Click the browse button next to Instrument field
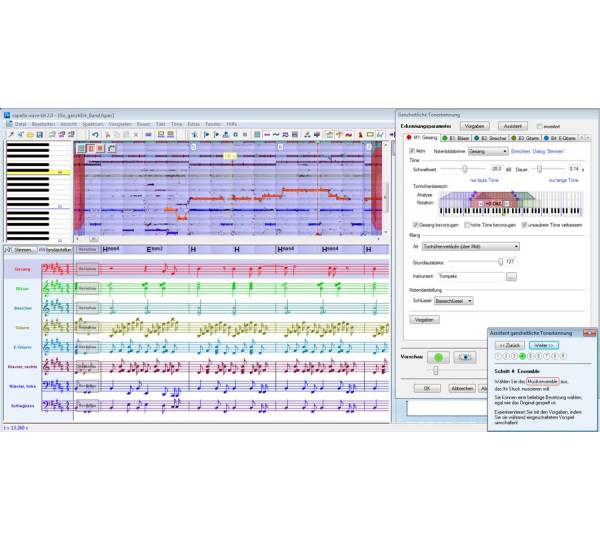The image size is (600, 540). coord(511,276)
